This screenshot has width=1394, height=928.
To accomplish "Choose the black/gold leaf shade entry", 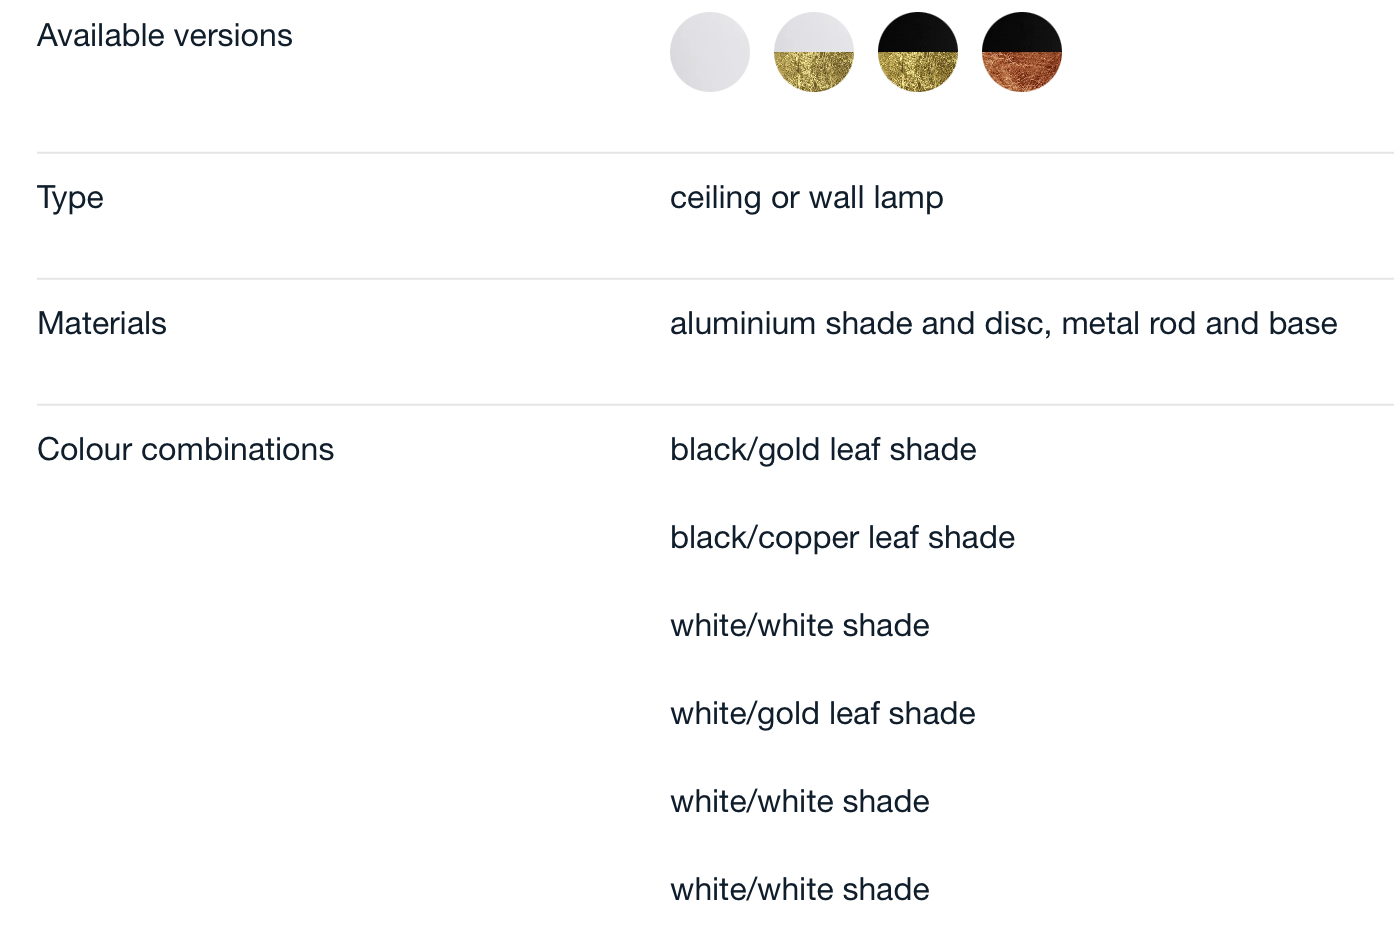I will [x=823, y=450].
